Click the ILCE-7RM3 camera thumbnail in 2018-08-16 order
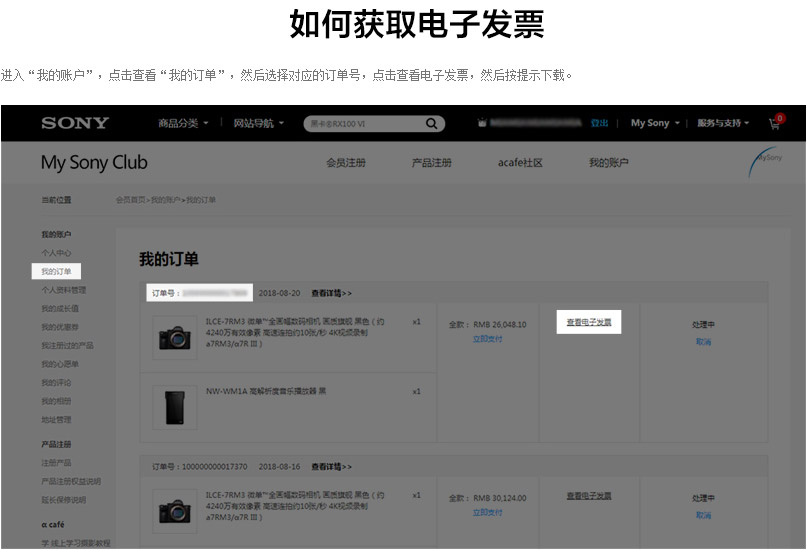 [175, 511]
